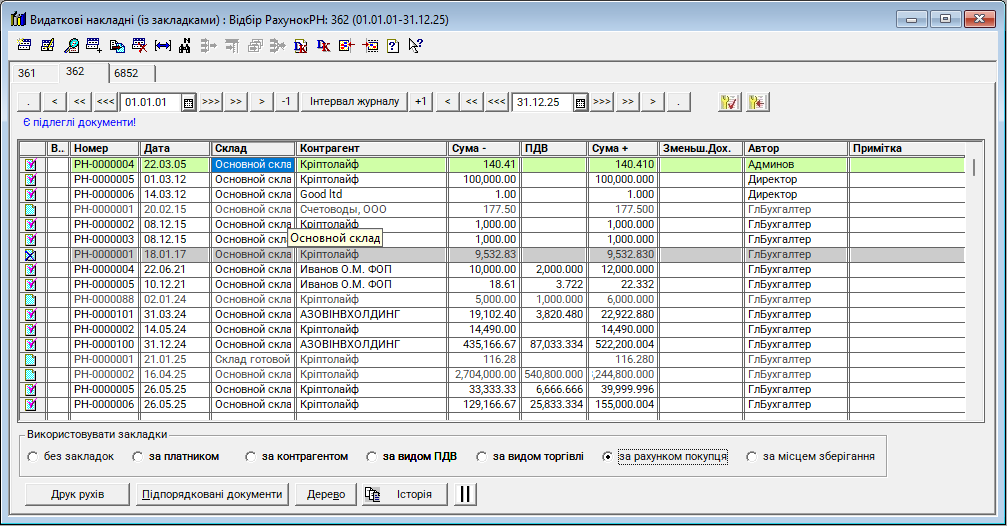Click the context help cursor icon

415,45
